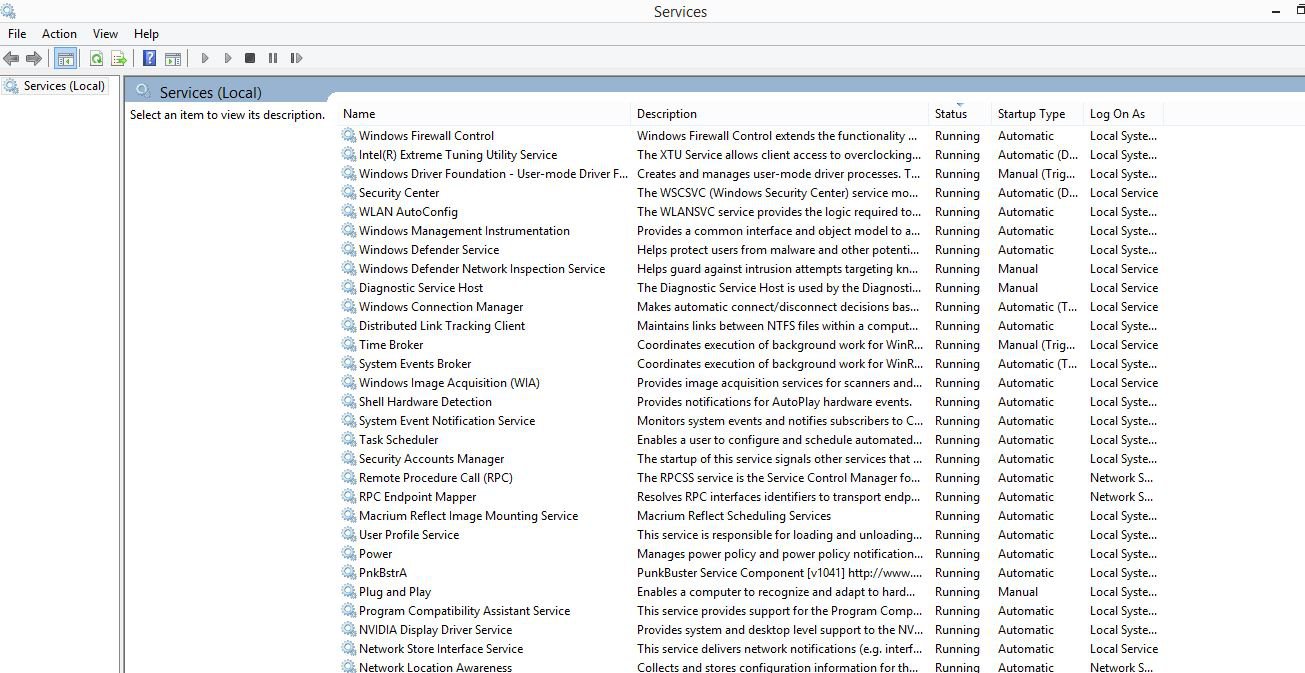Screen dimensions: 1305x673
Task: Click the Services app icon in the title bar
Action: 8,11
